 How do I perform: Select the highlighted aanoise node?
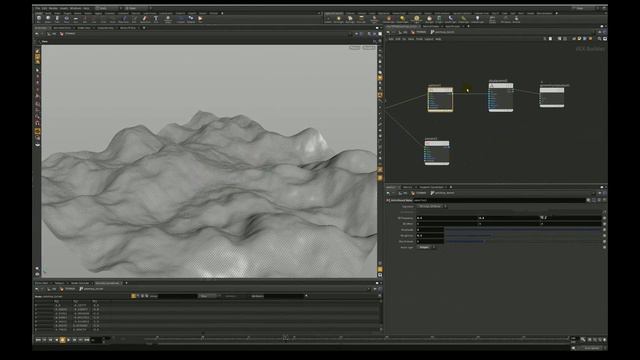(440, 98)
